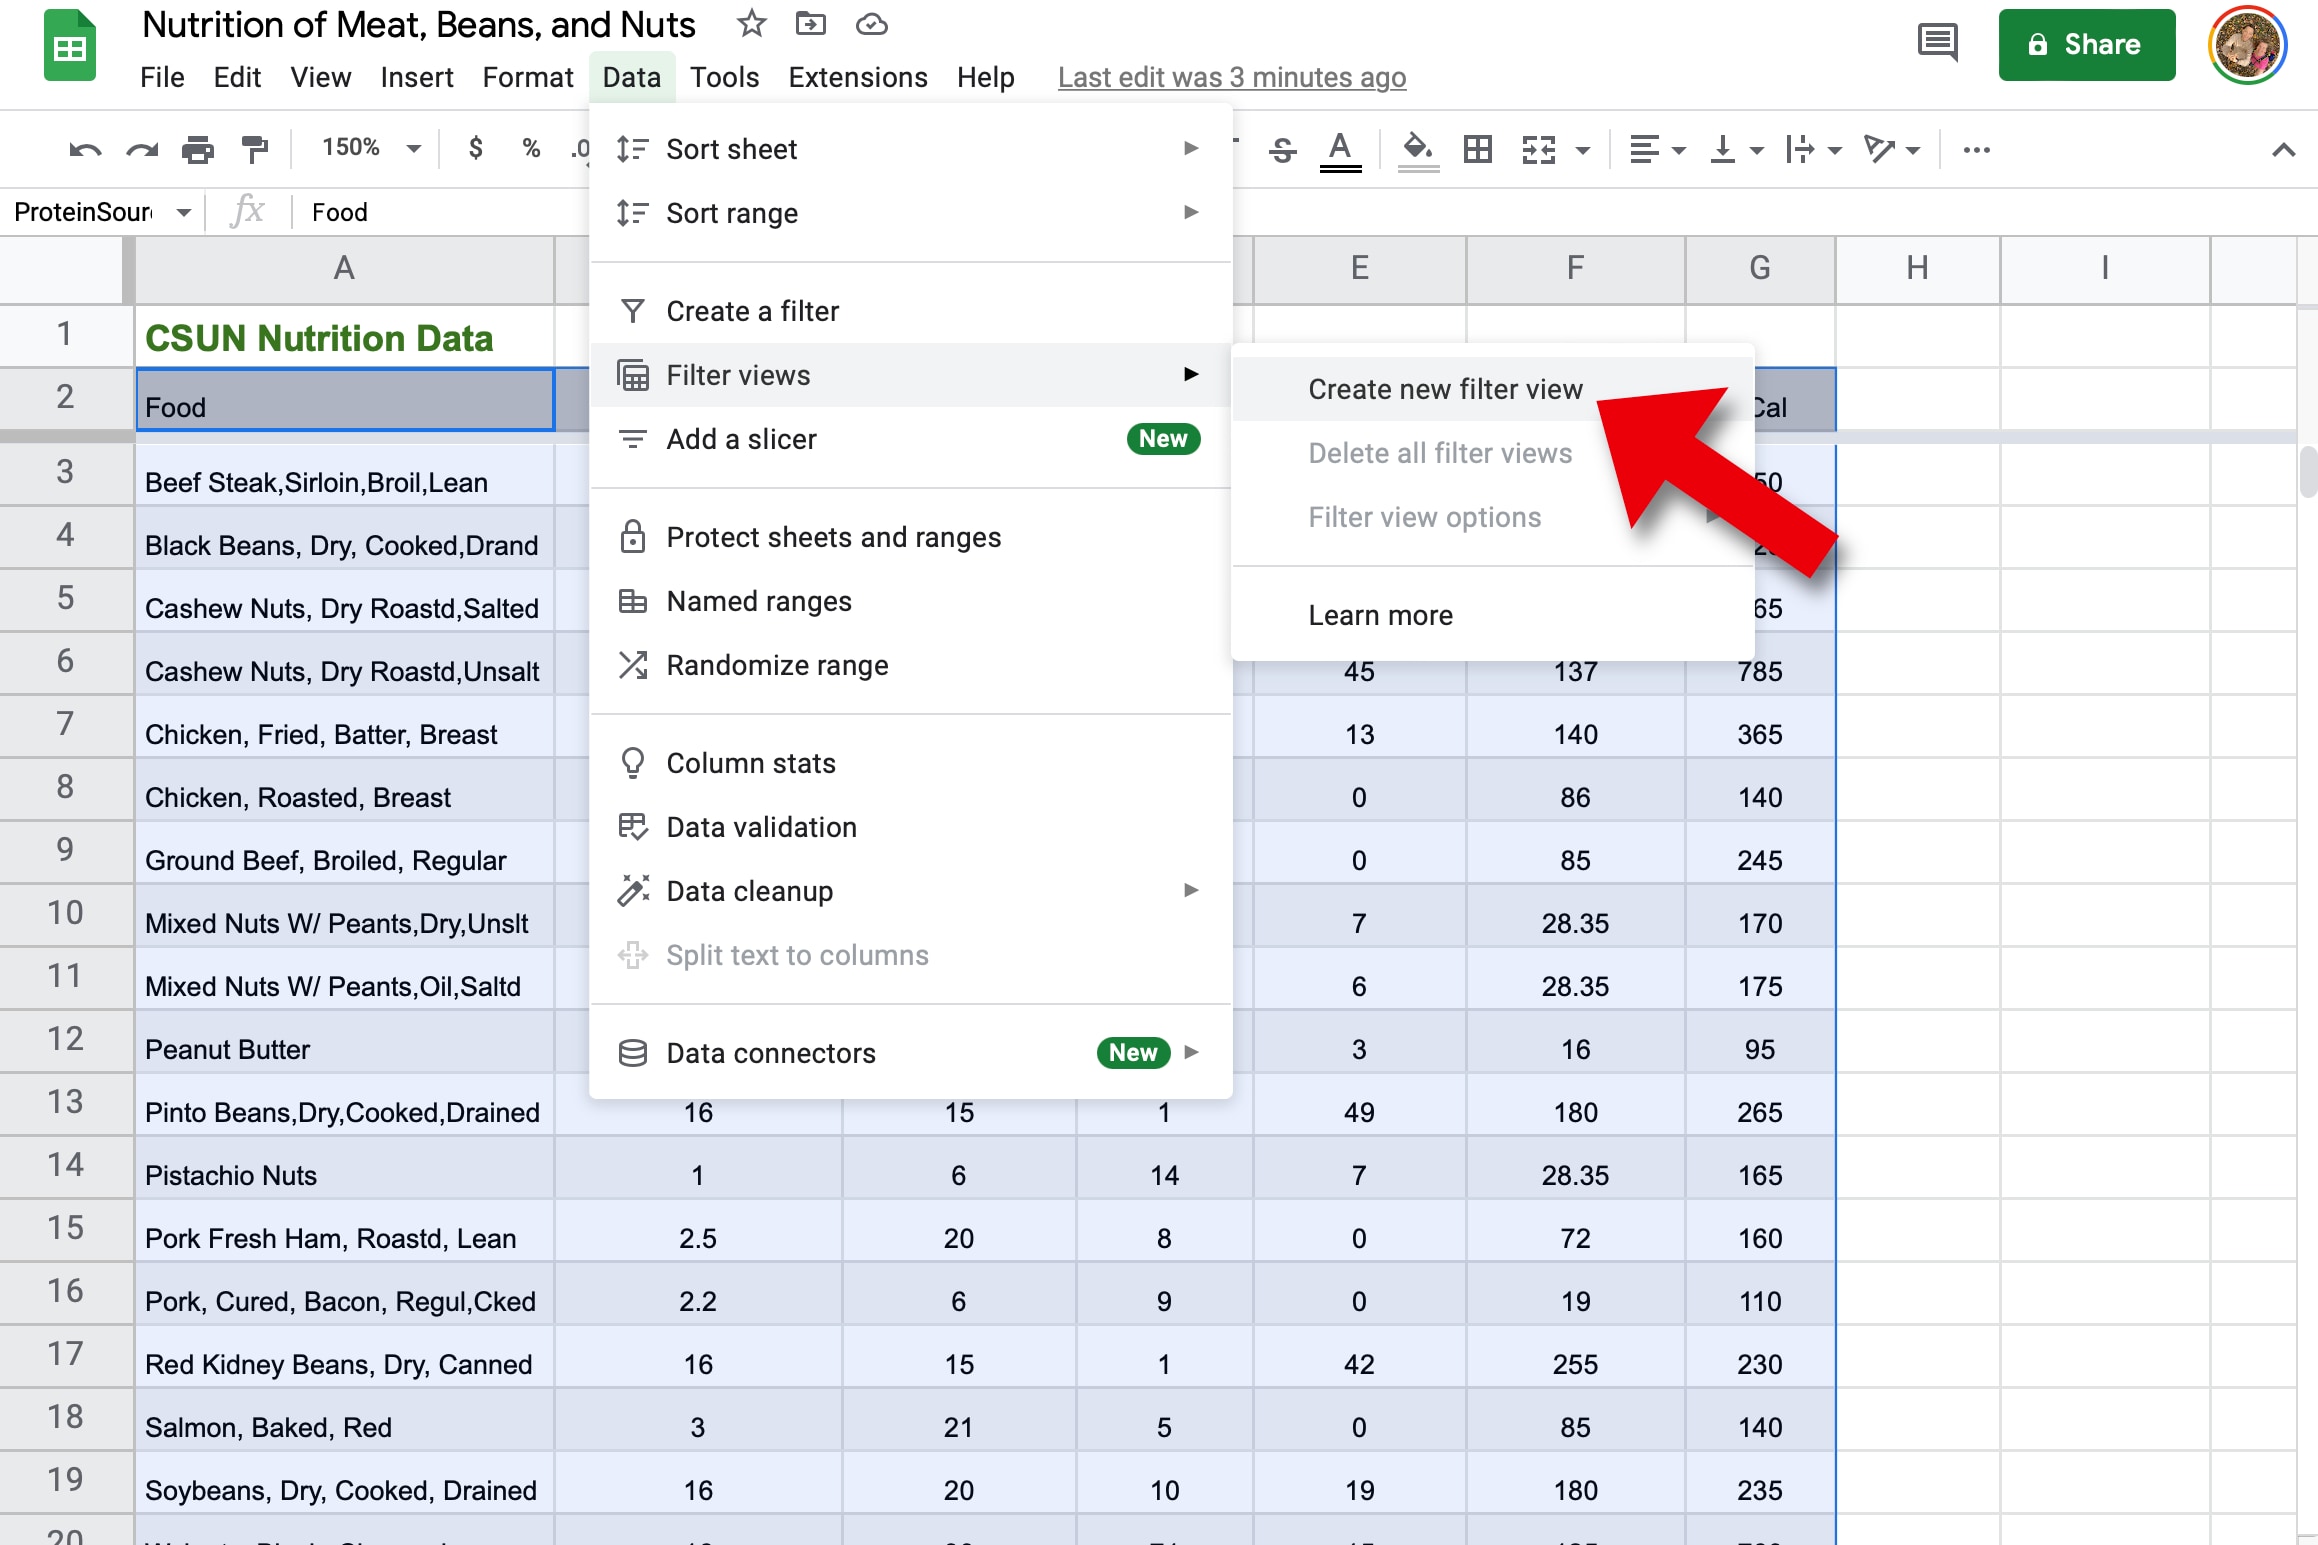Toggle strikethrough formatting
This screenshot has height=1545, width=2318.
[x=1283, y=150]
